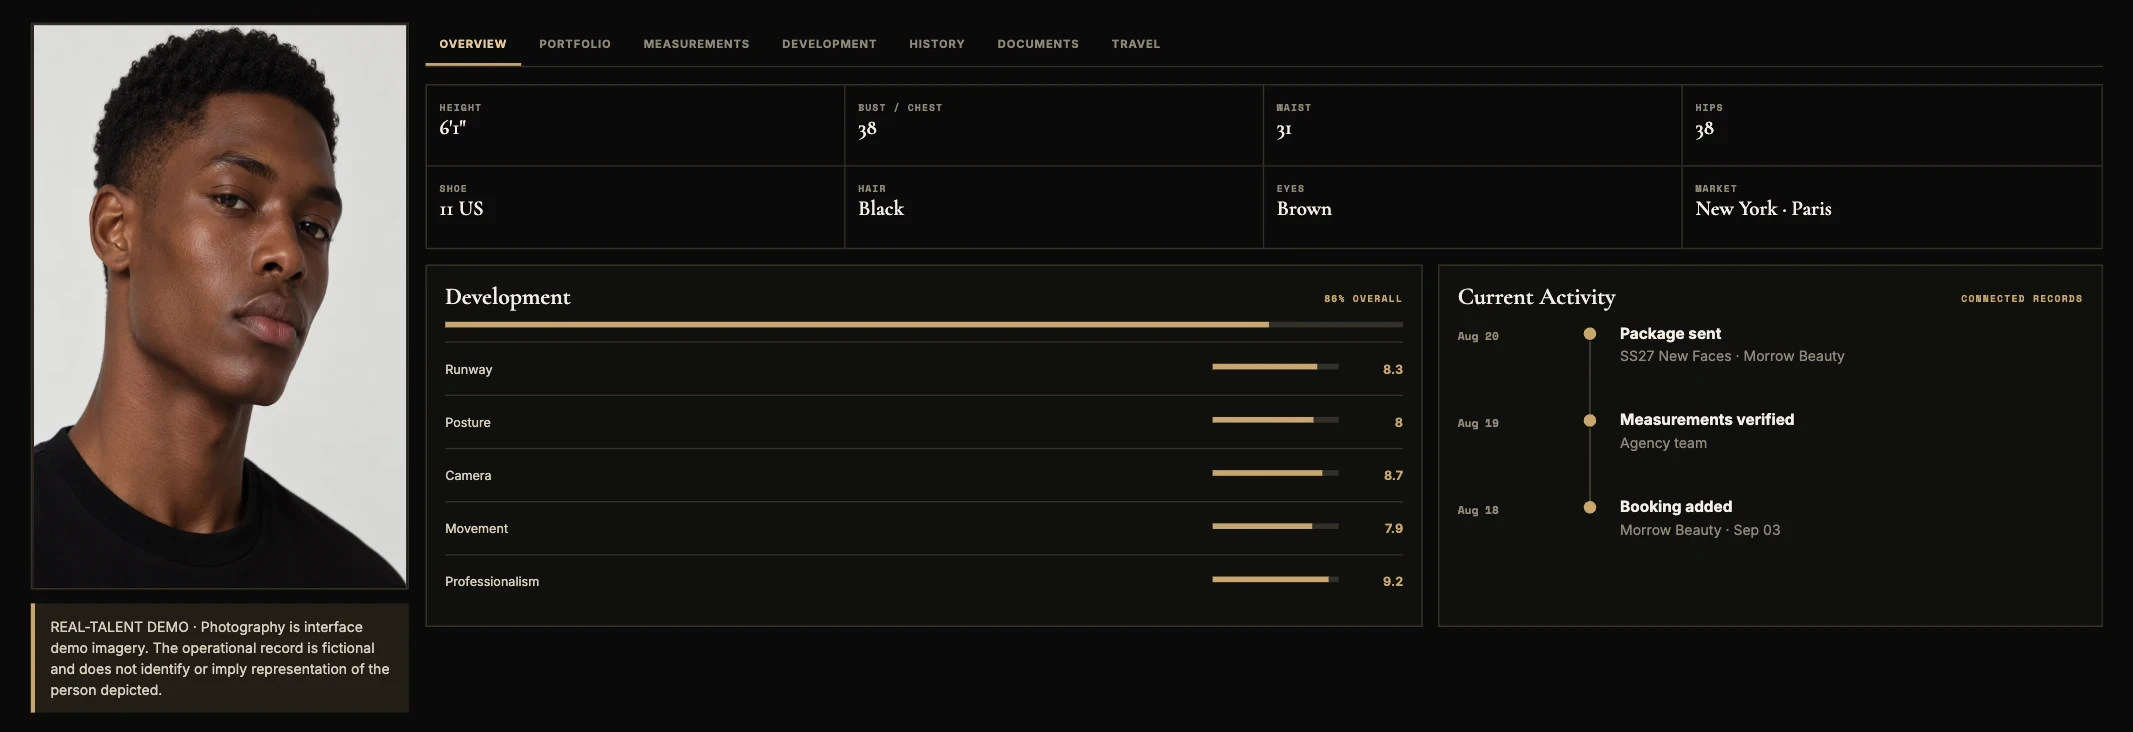
Task: Switch to the Travel tab
Action: [x=1136, y=44]
